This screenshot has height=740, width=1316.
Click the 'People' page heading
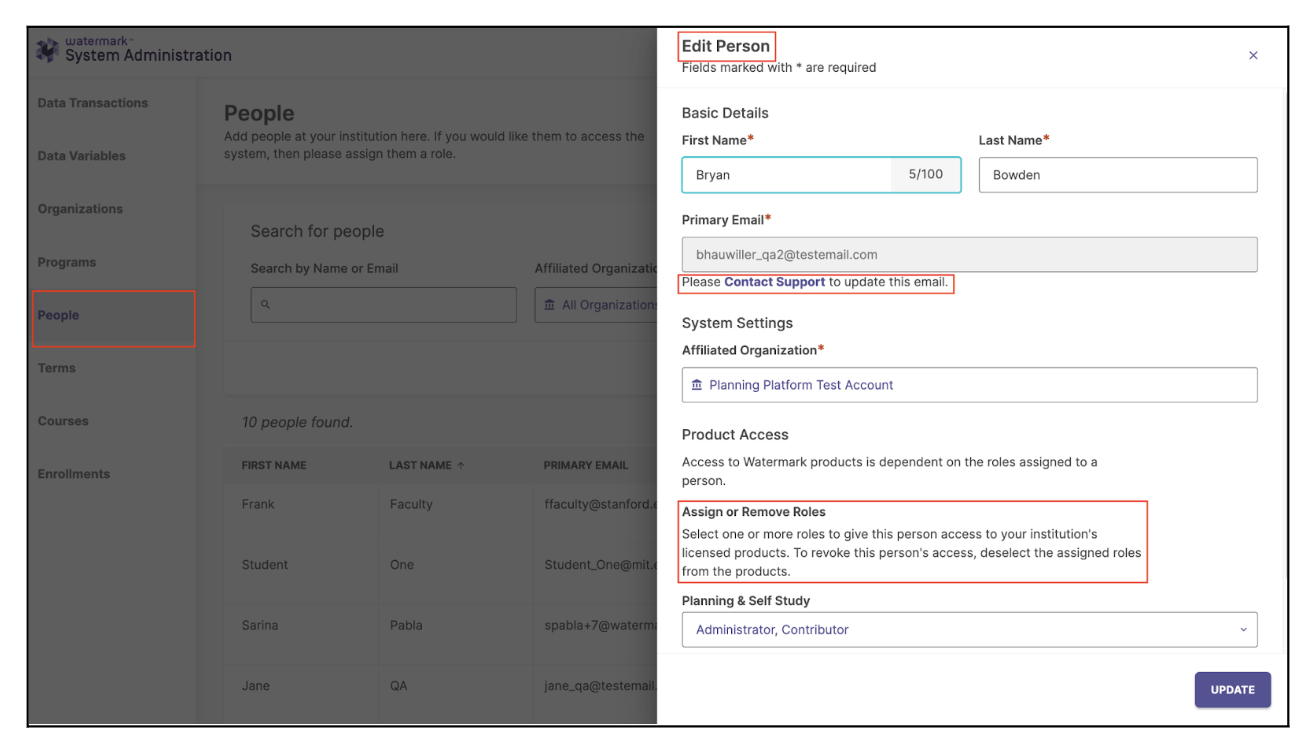259,113
